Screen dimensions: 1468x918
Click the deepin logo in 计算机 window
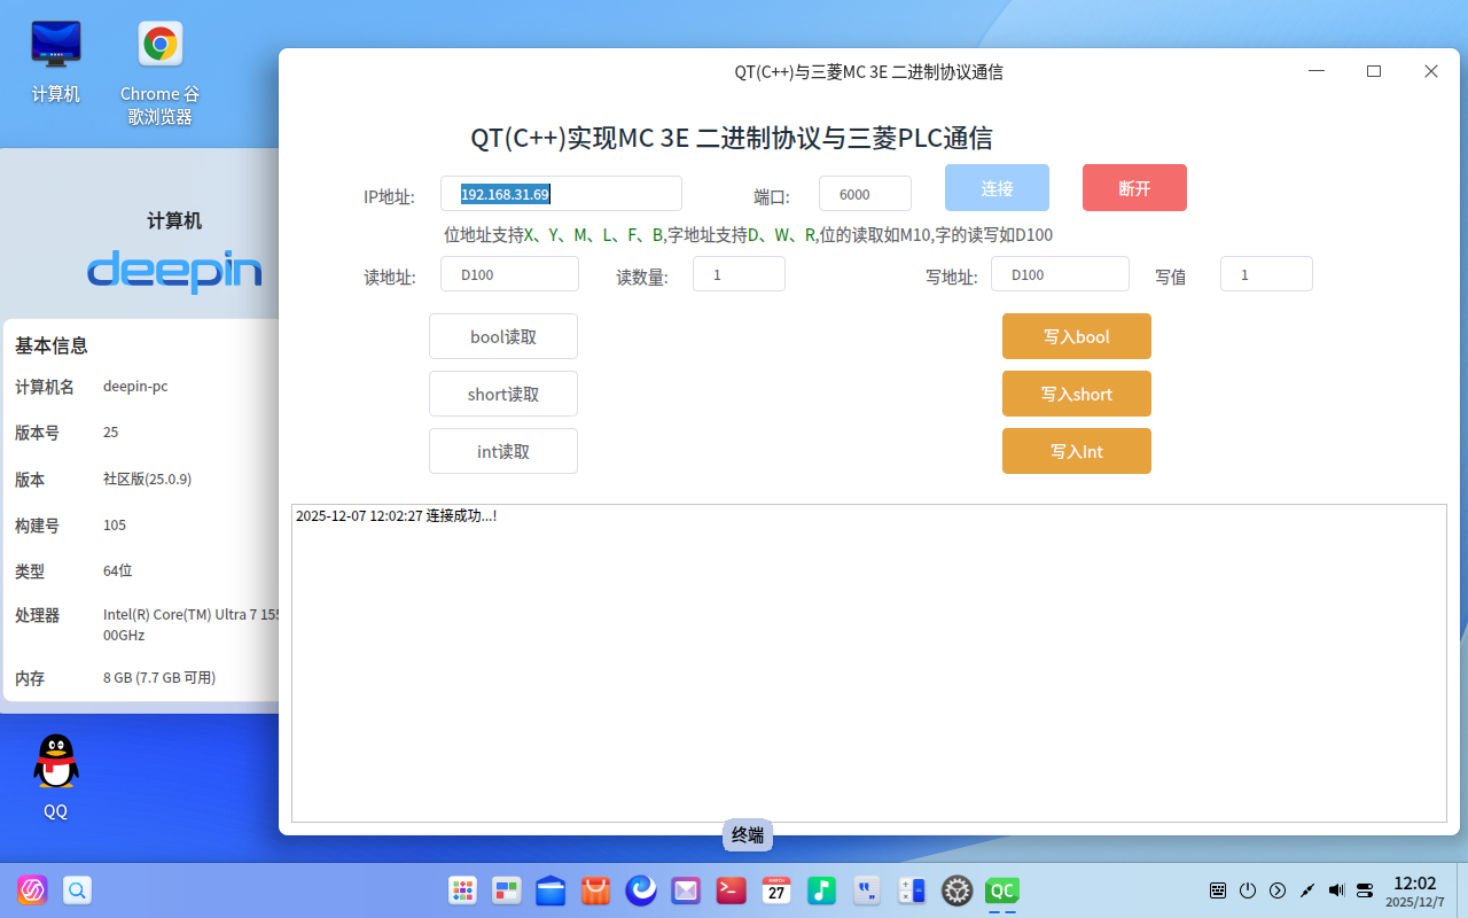(175, 271)
